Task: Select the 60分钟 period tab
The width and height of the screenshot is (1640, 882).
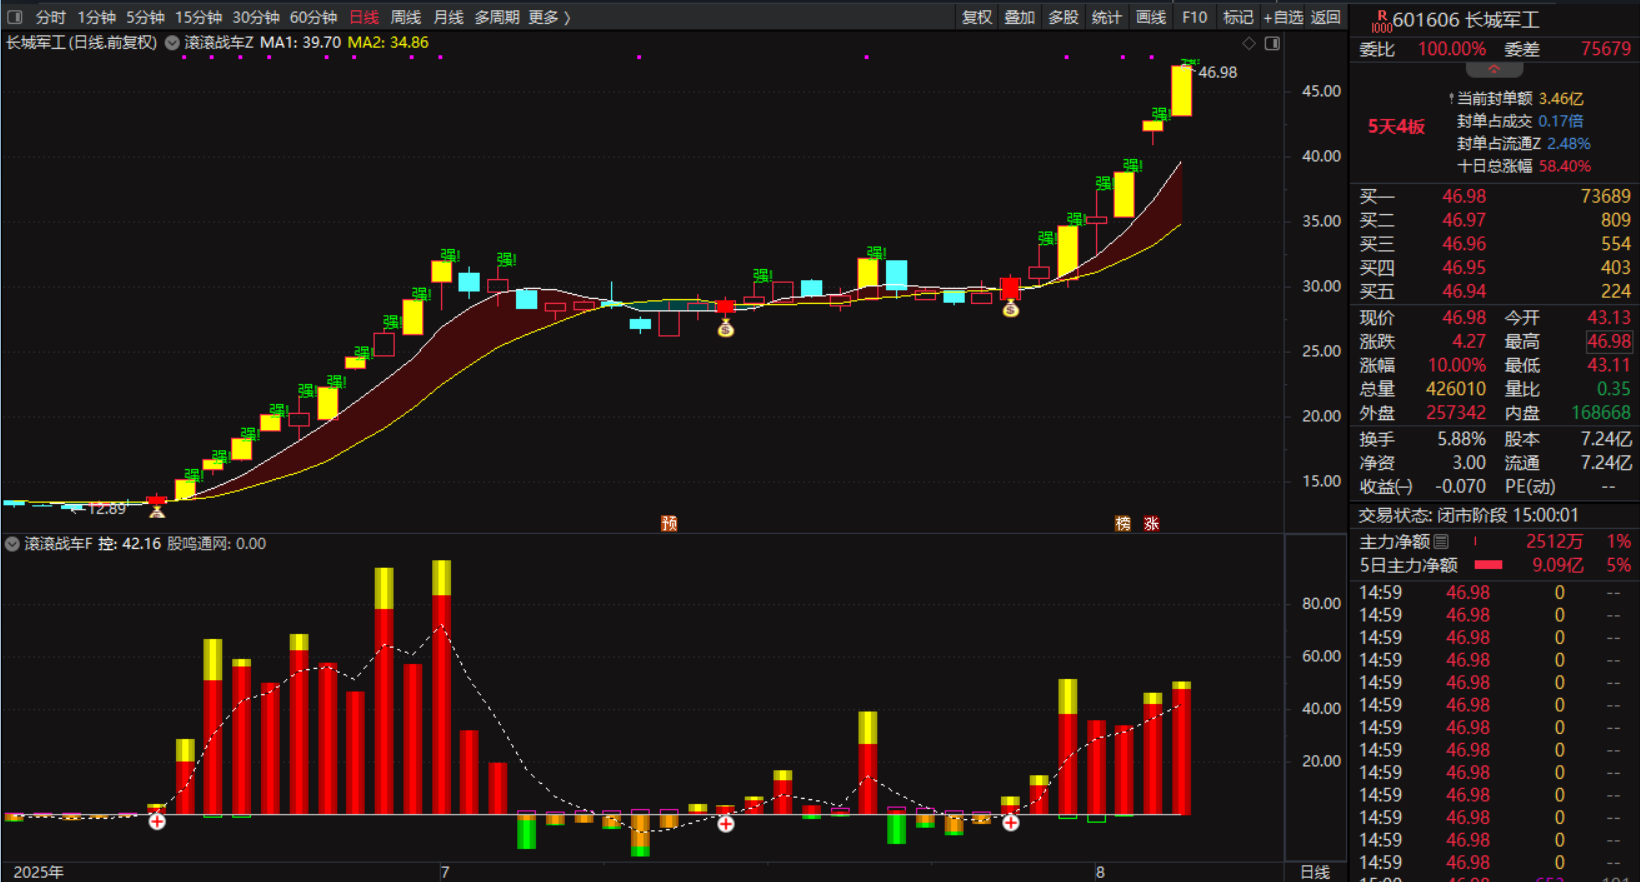Action: click(x=313, y=17)
